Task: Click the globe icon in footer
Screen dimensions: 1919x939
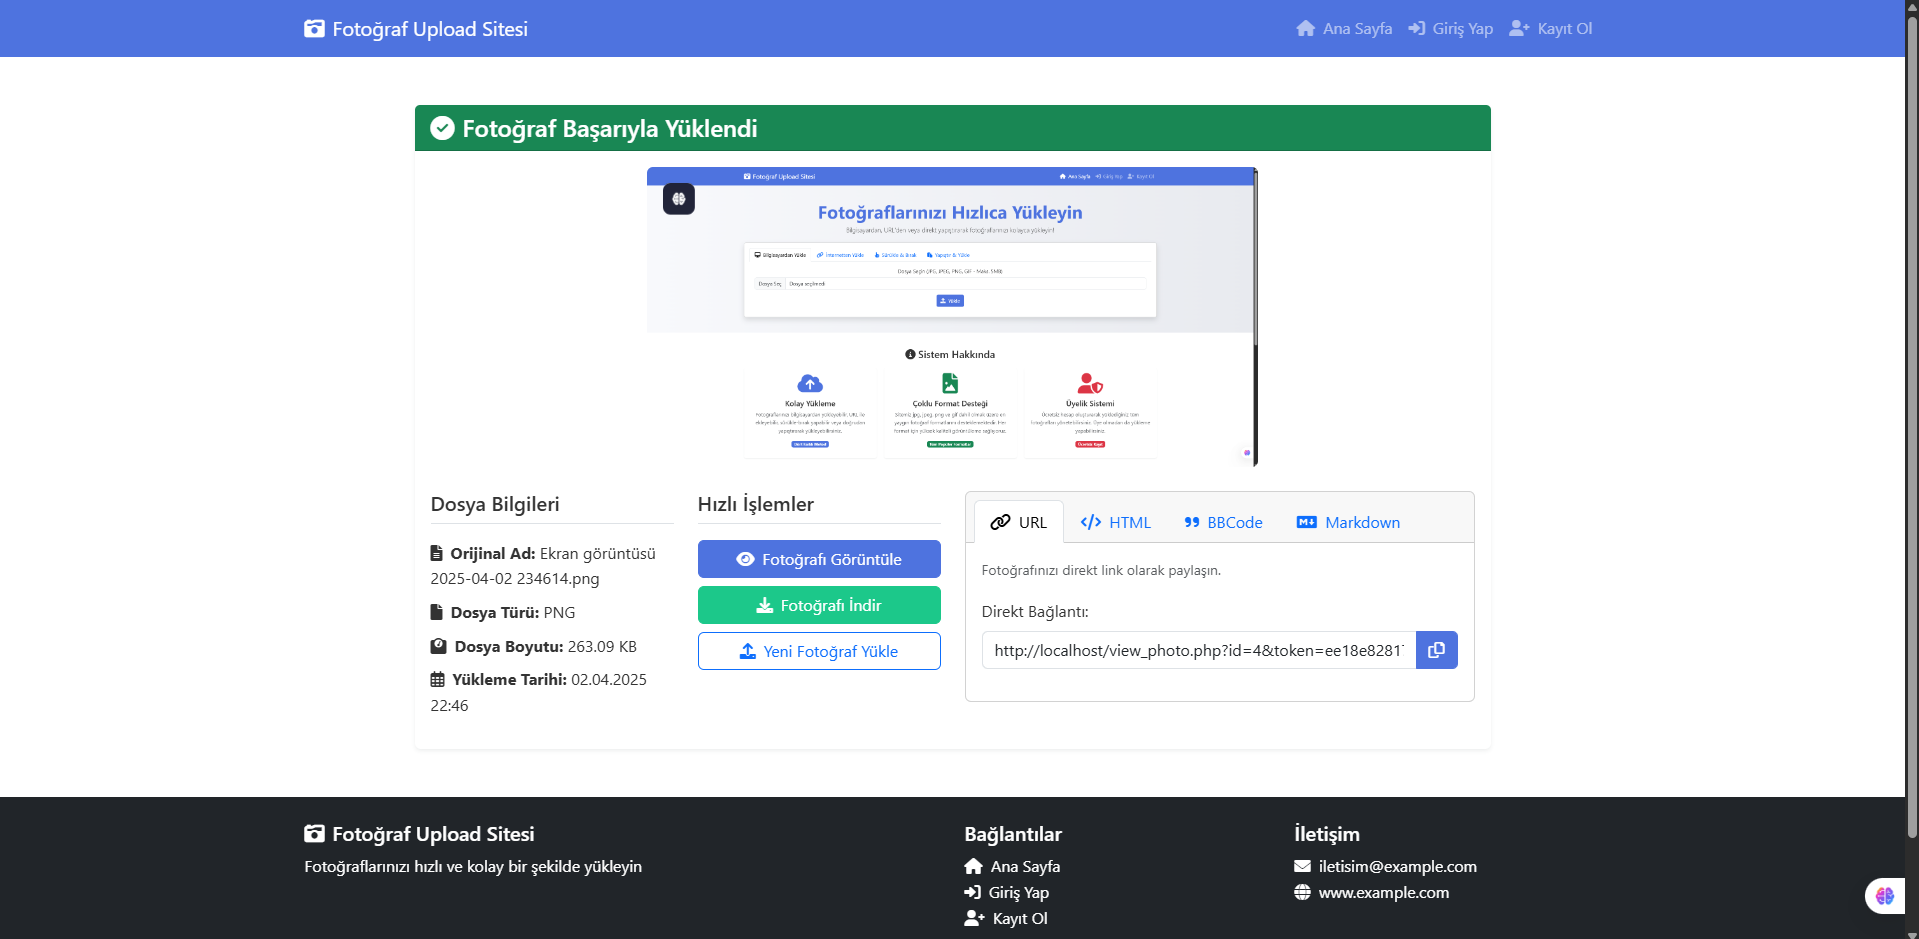Action: (1302, 892)
